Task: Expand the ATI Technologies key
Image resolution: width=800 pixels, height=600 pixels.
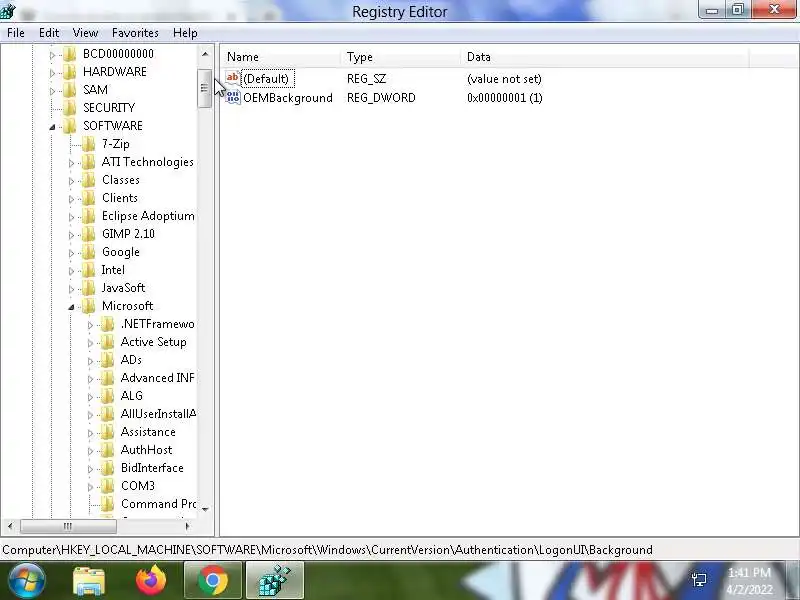Action: click(x=71, y=163)
